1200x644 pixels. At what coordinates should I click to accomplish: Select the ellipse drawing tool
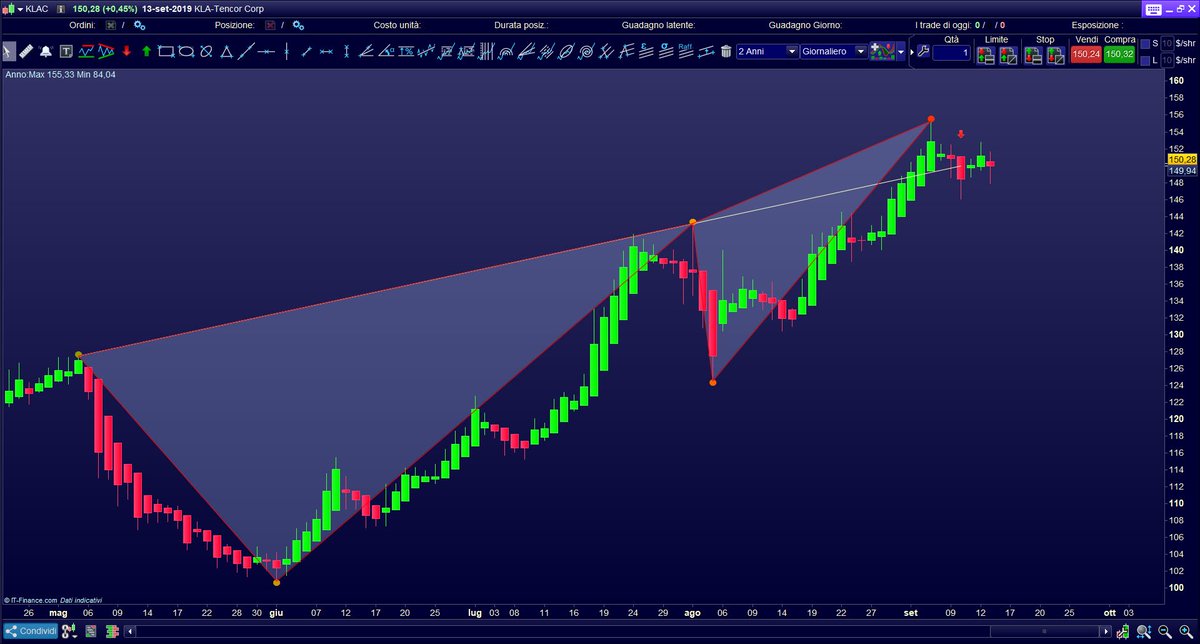pos(186,51)
